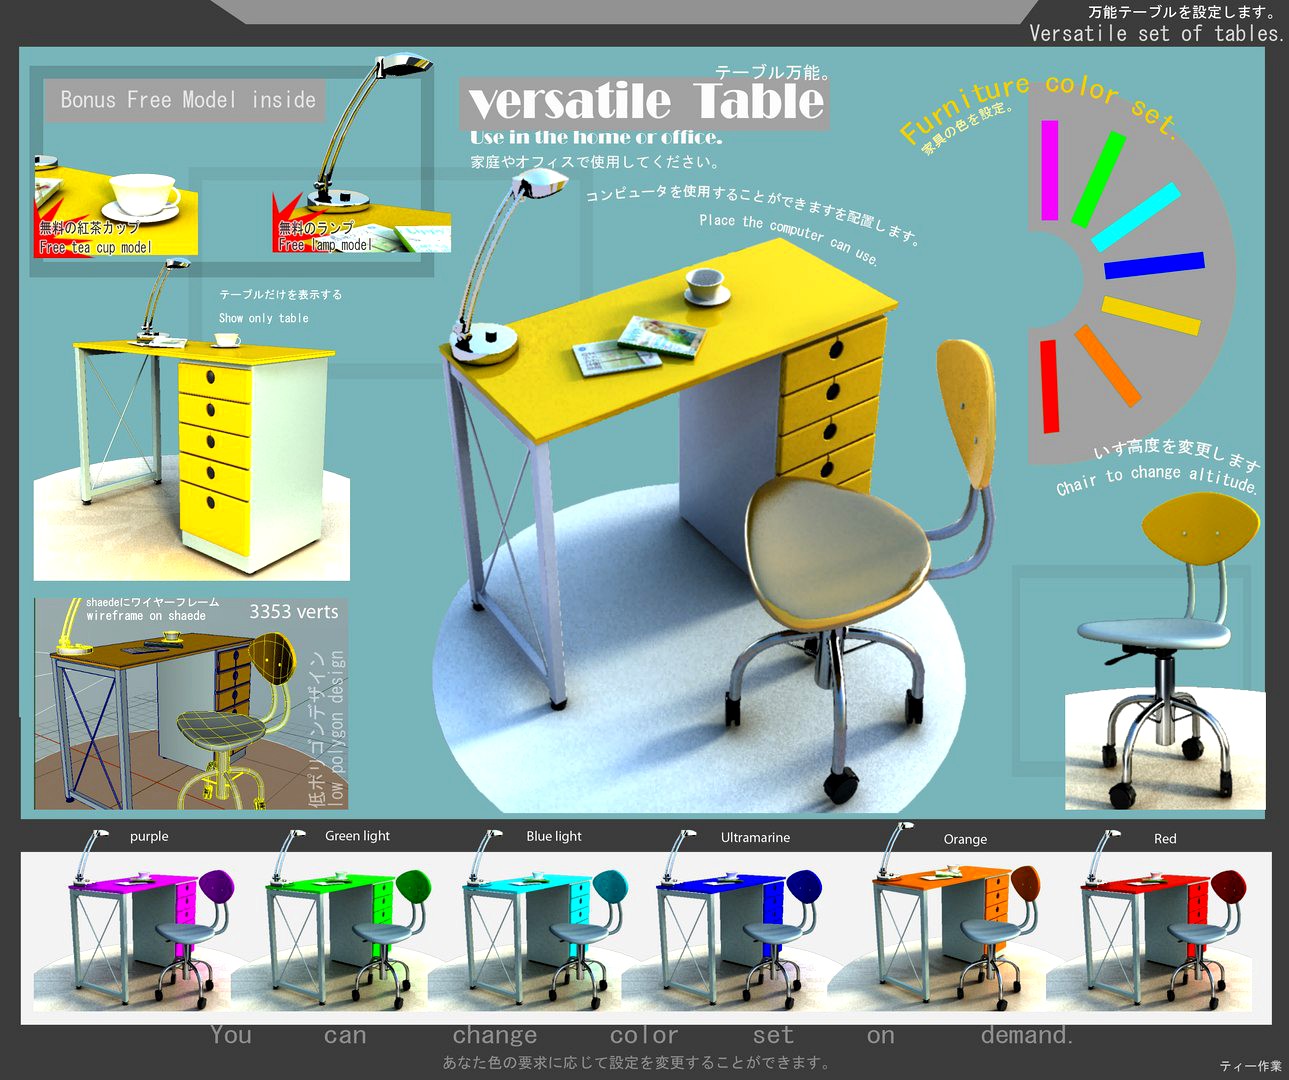1289x1080 pixels.
Task: Click the Free tea cup model image
Action: point(116,205)
